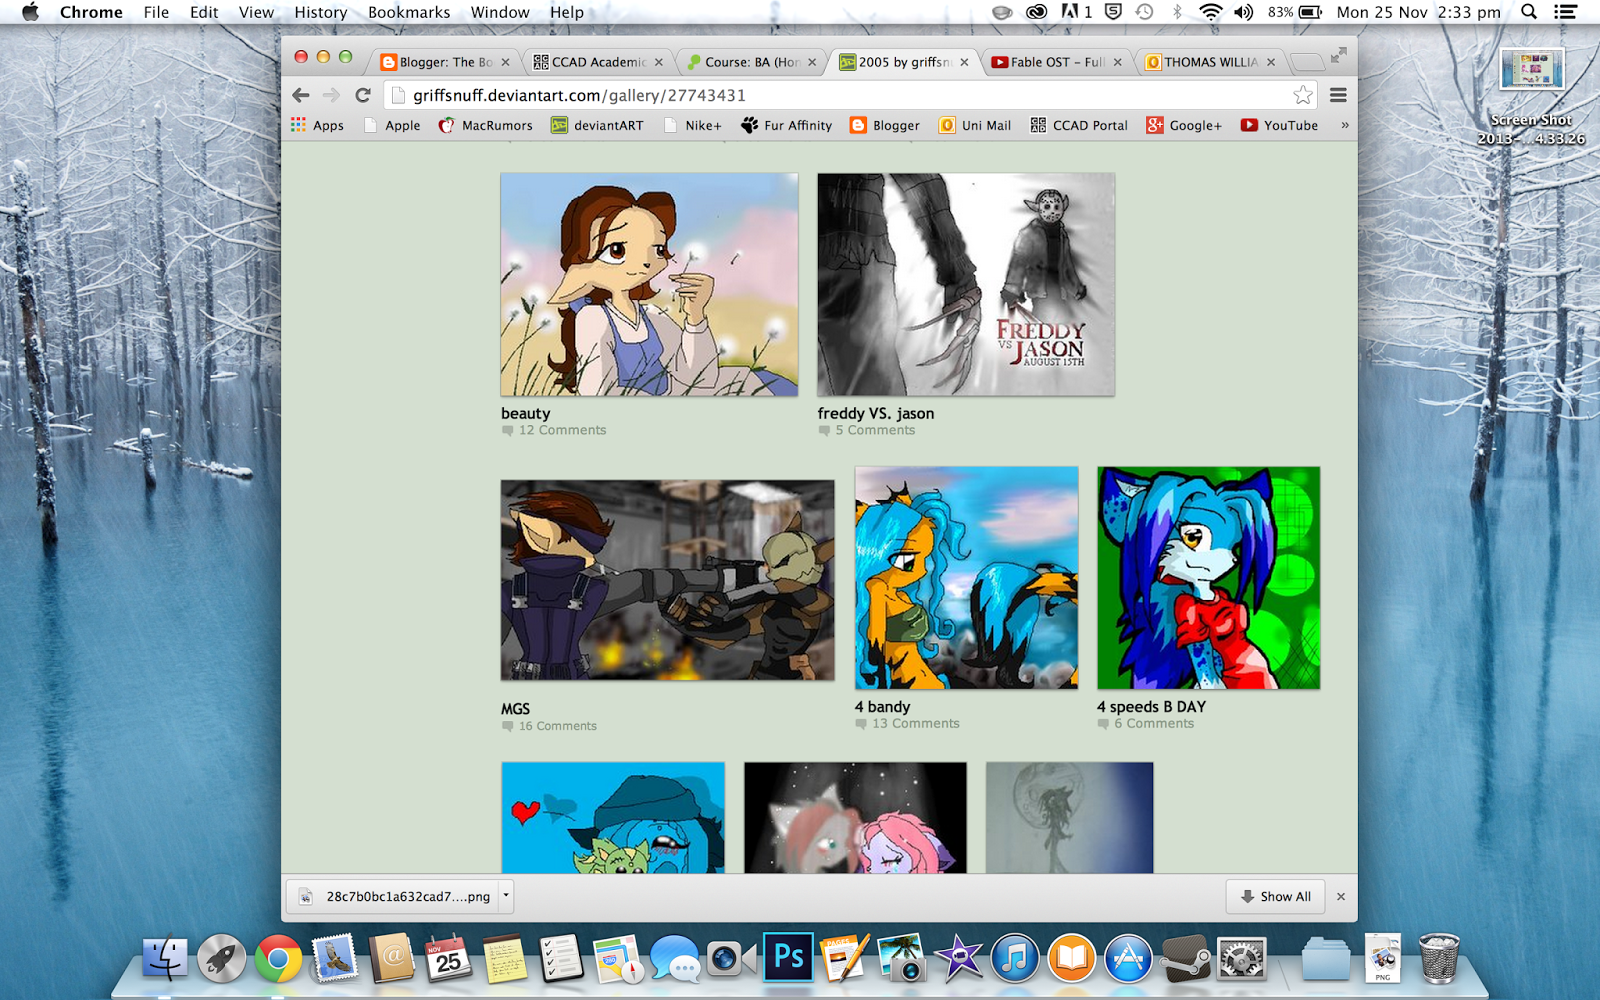The width and height of the screenshot is (1600, 1000).
Task: Open Time Machine menu bar icon
Action: 1145,12
